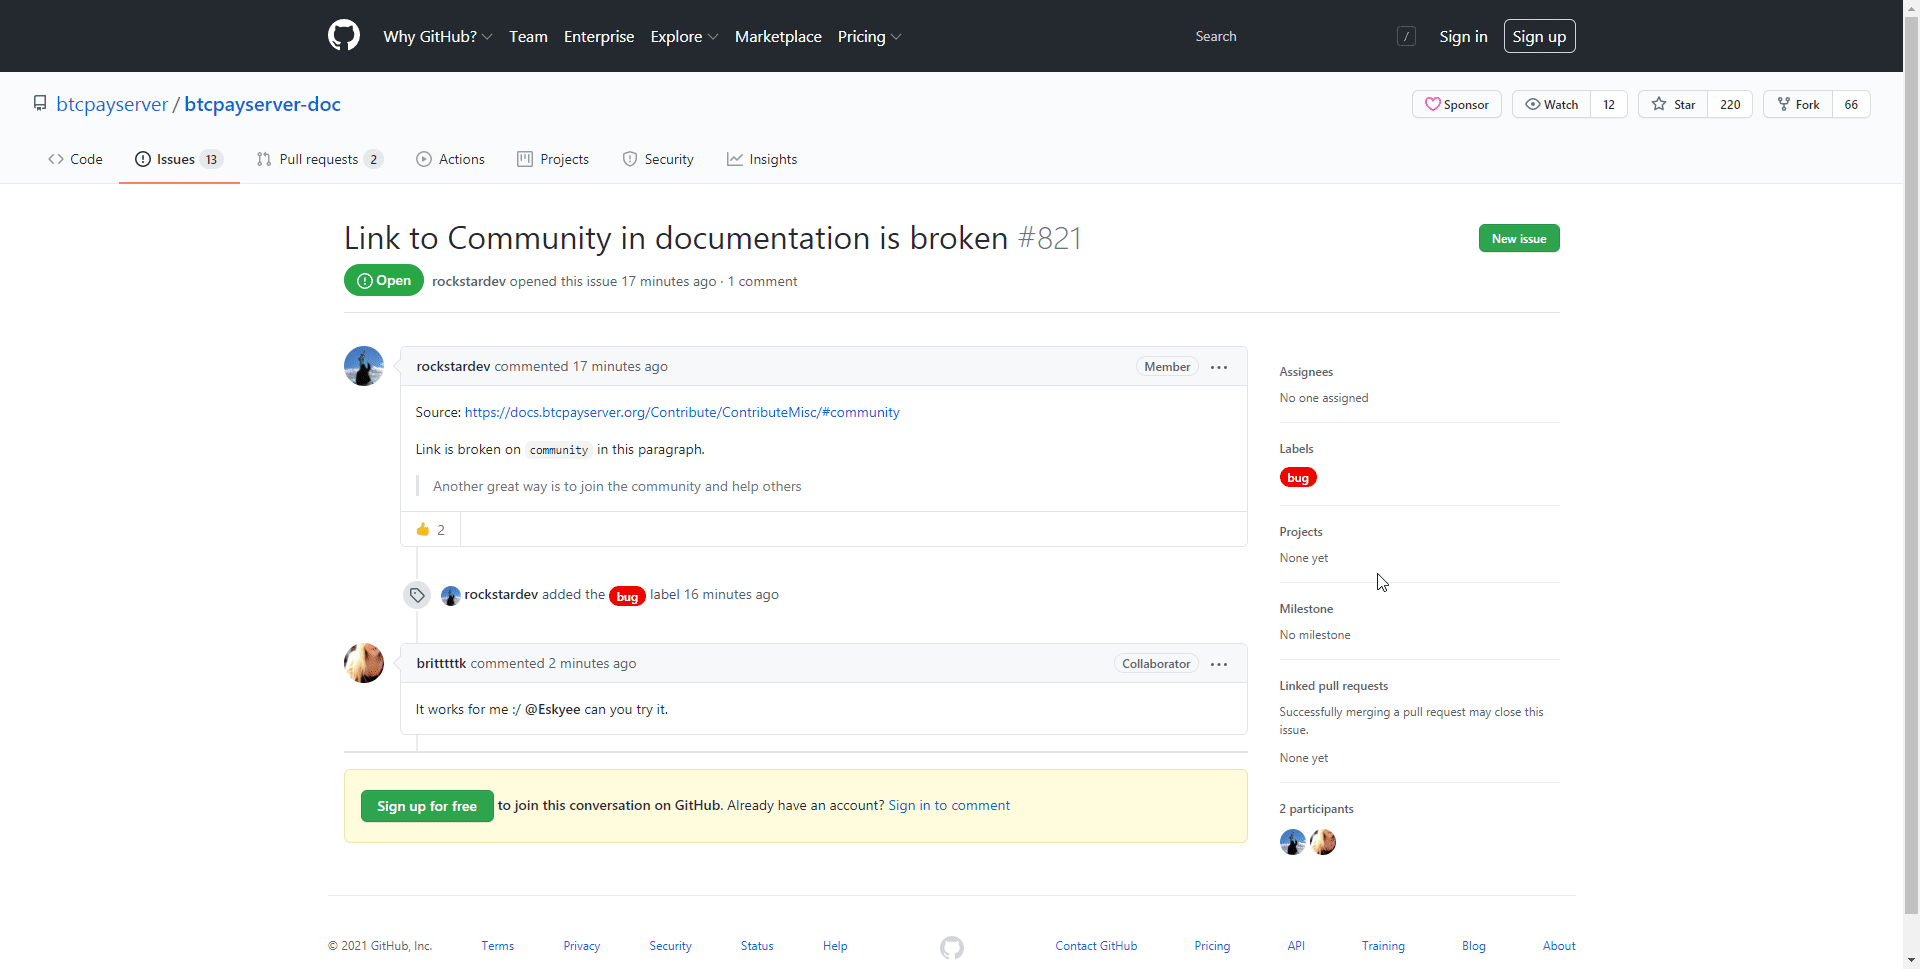Switch to Pull requests tab
Screen dimensions: 1920x969
pos(320,159)
